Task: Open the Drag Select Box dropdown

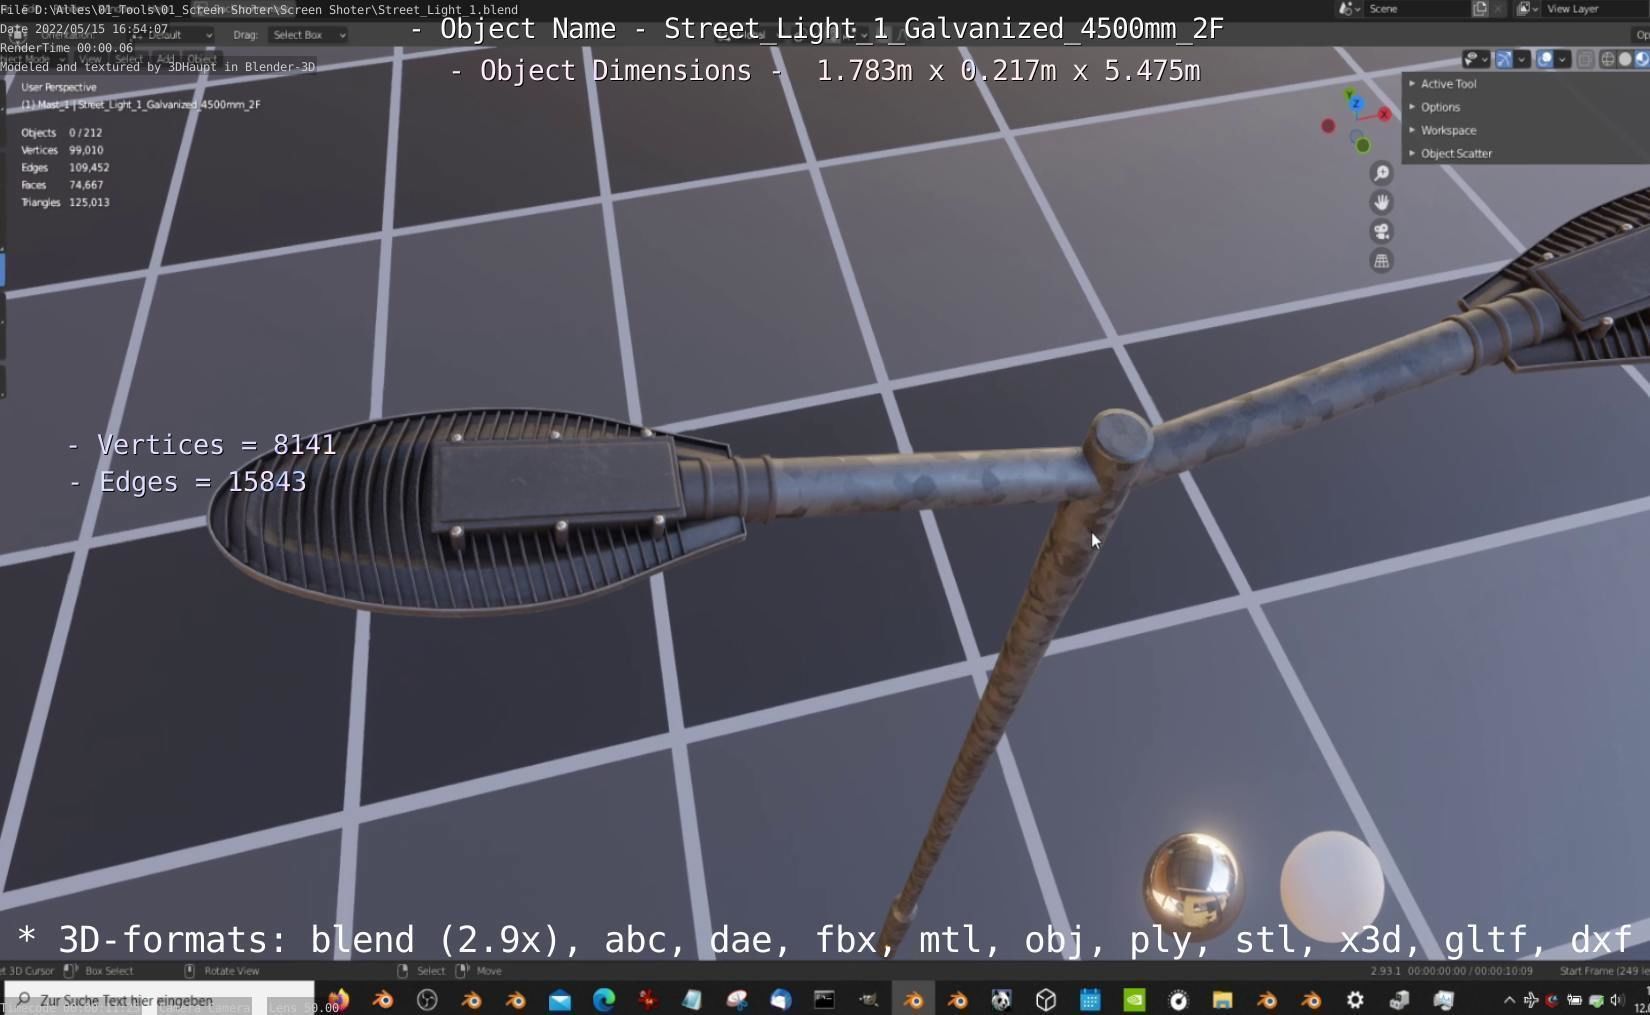Action: [308, 35]
